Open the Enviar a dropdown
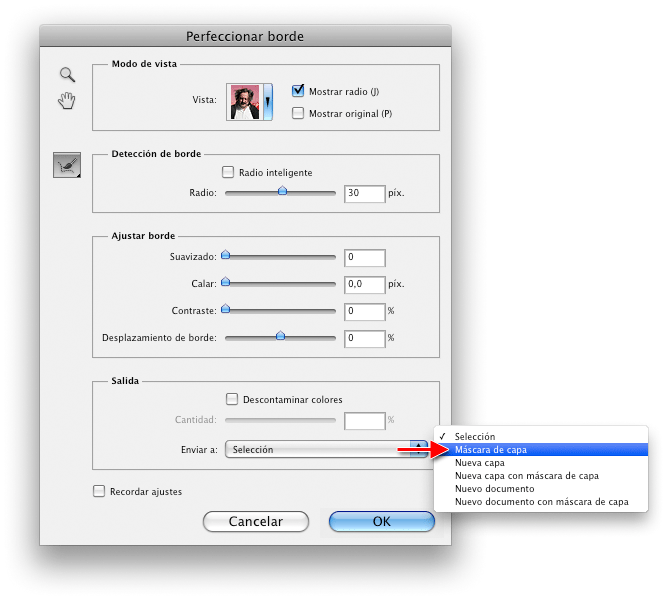This screenshot has width=665, height=600. click(x=326, y=450)
